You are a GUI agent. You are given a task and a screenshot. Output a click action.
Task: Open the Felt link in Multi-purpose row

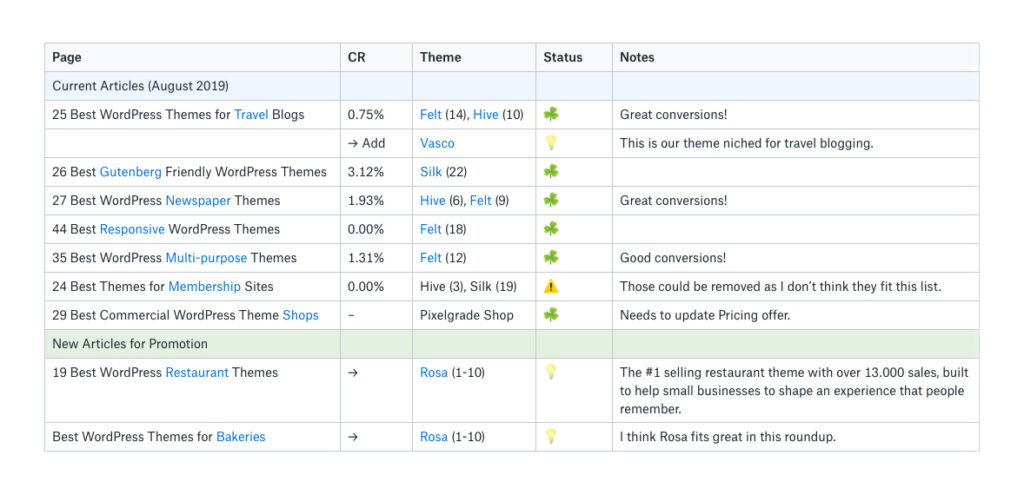pyautogui.click(x=431, y=258)
